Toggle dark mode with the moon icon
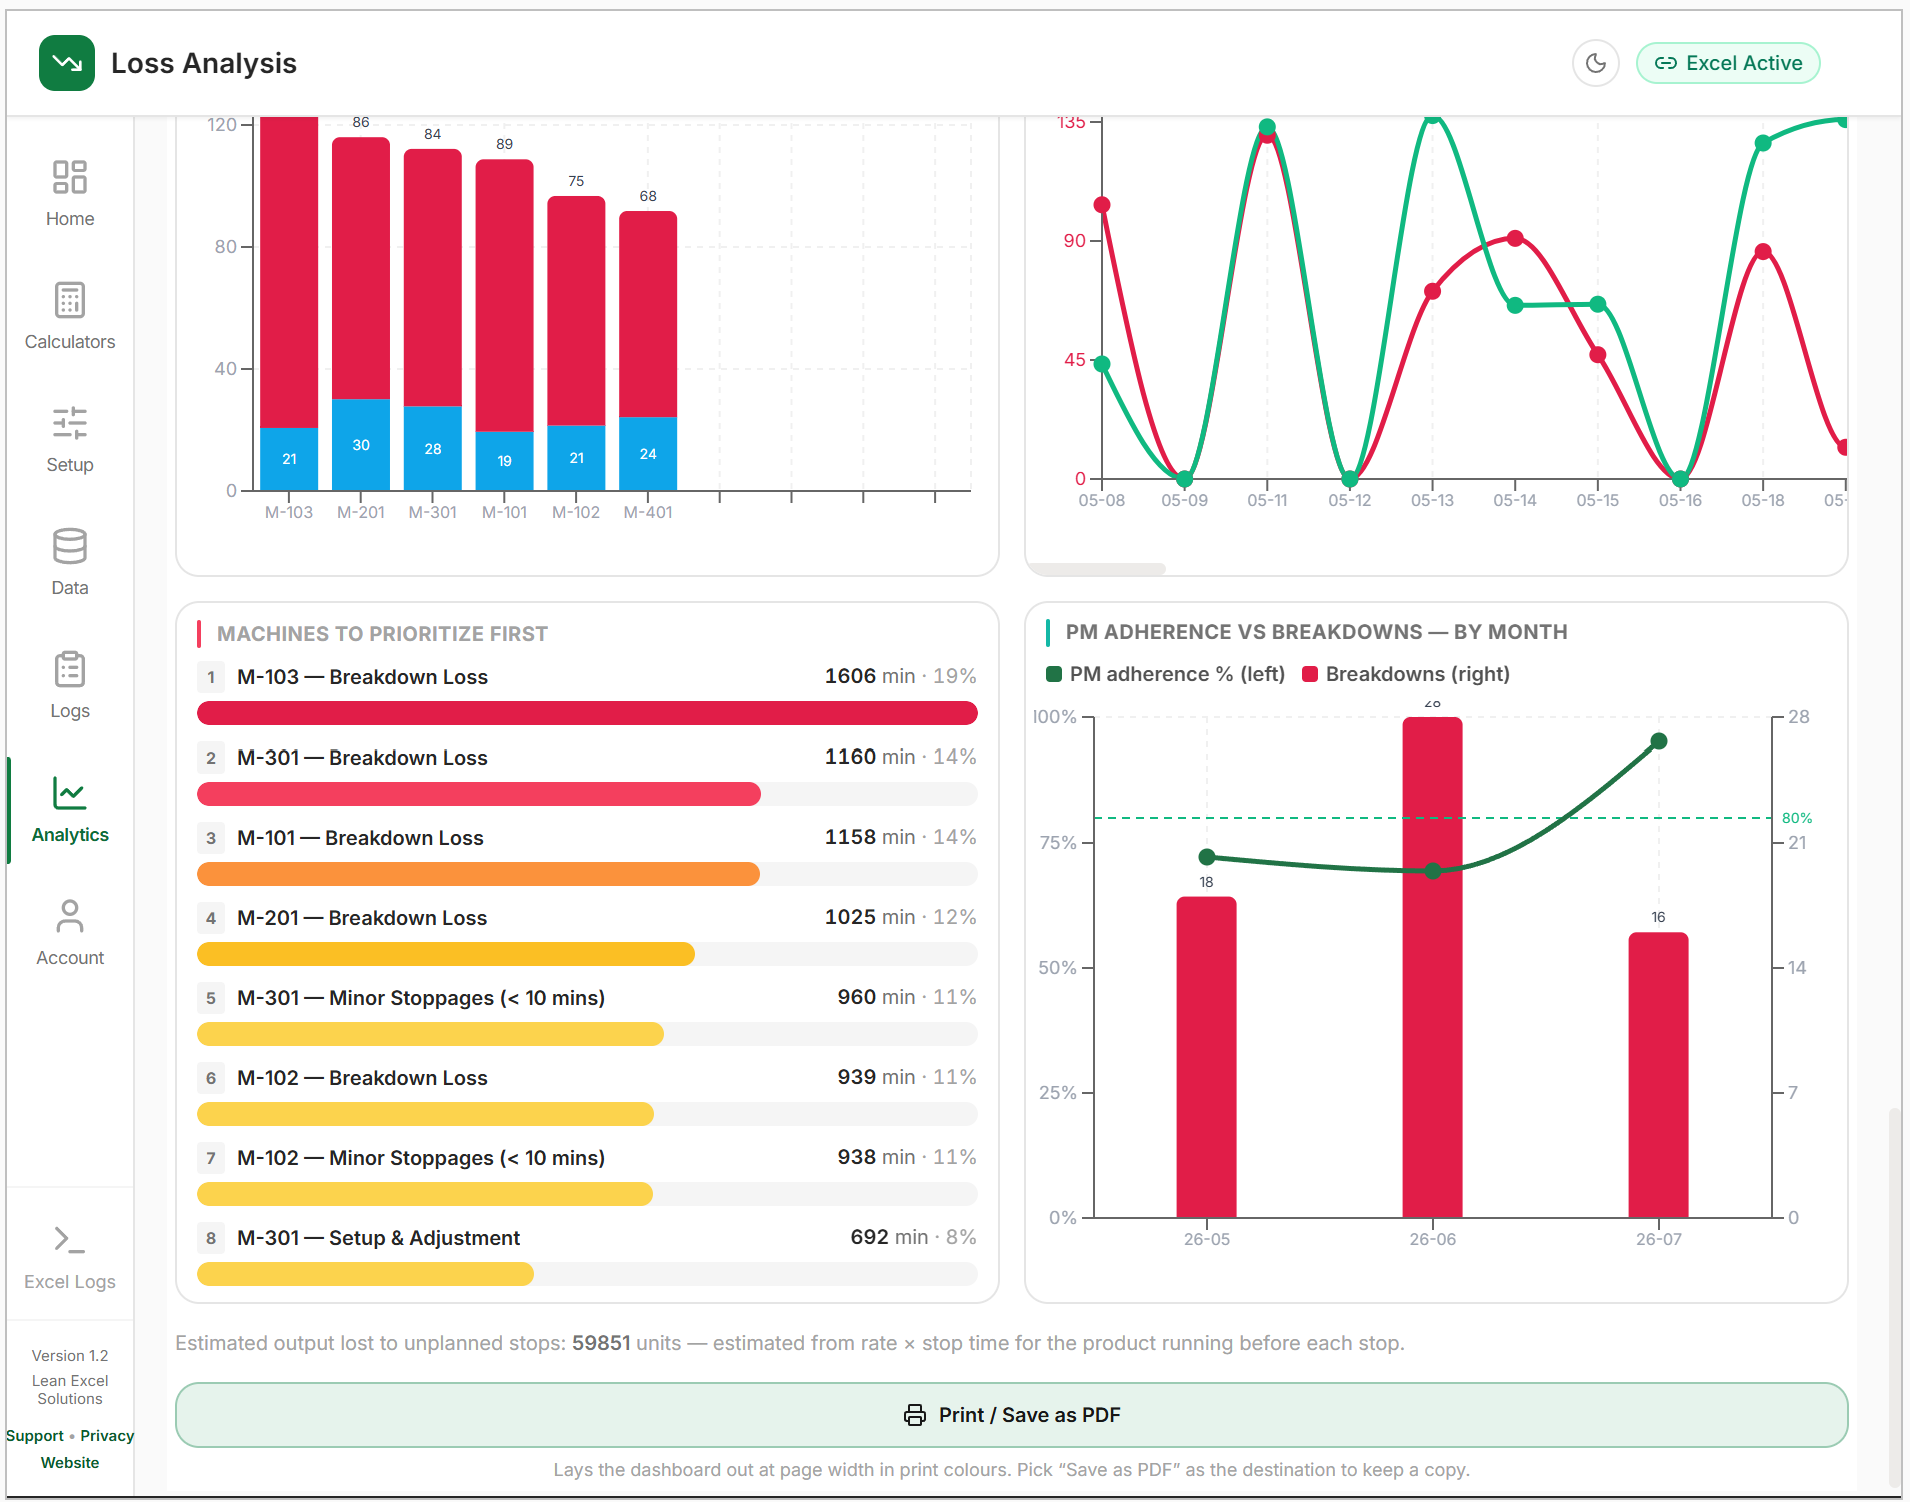Screen dimensions: 1910x1502 [x=1596, y=63]
